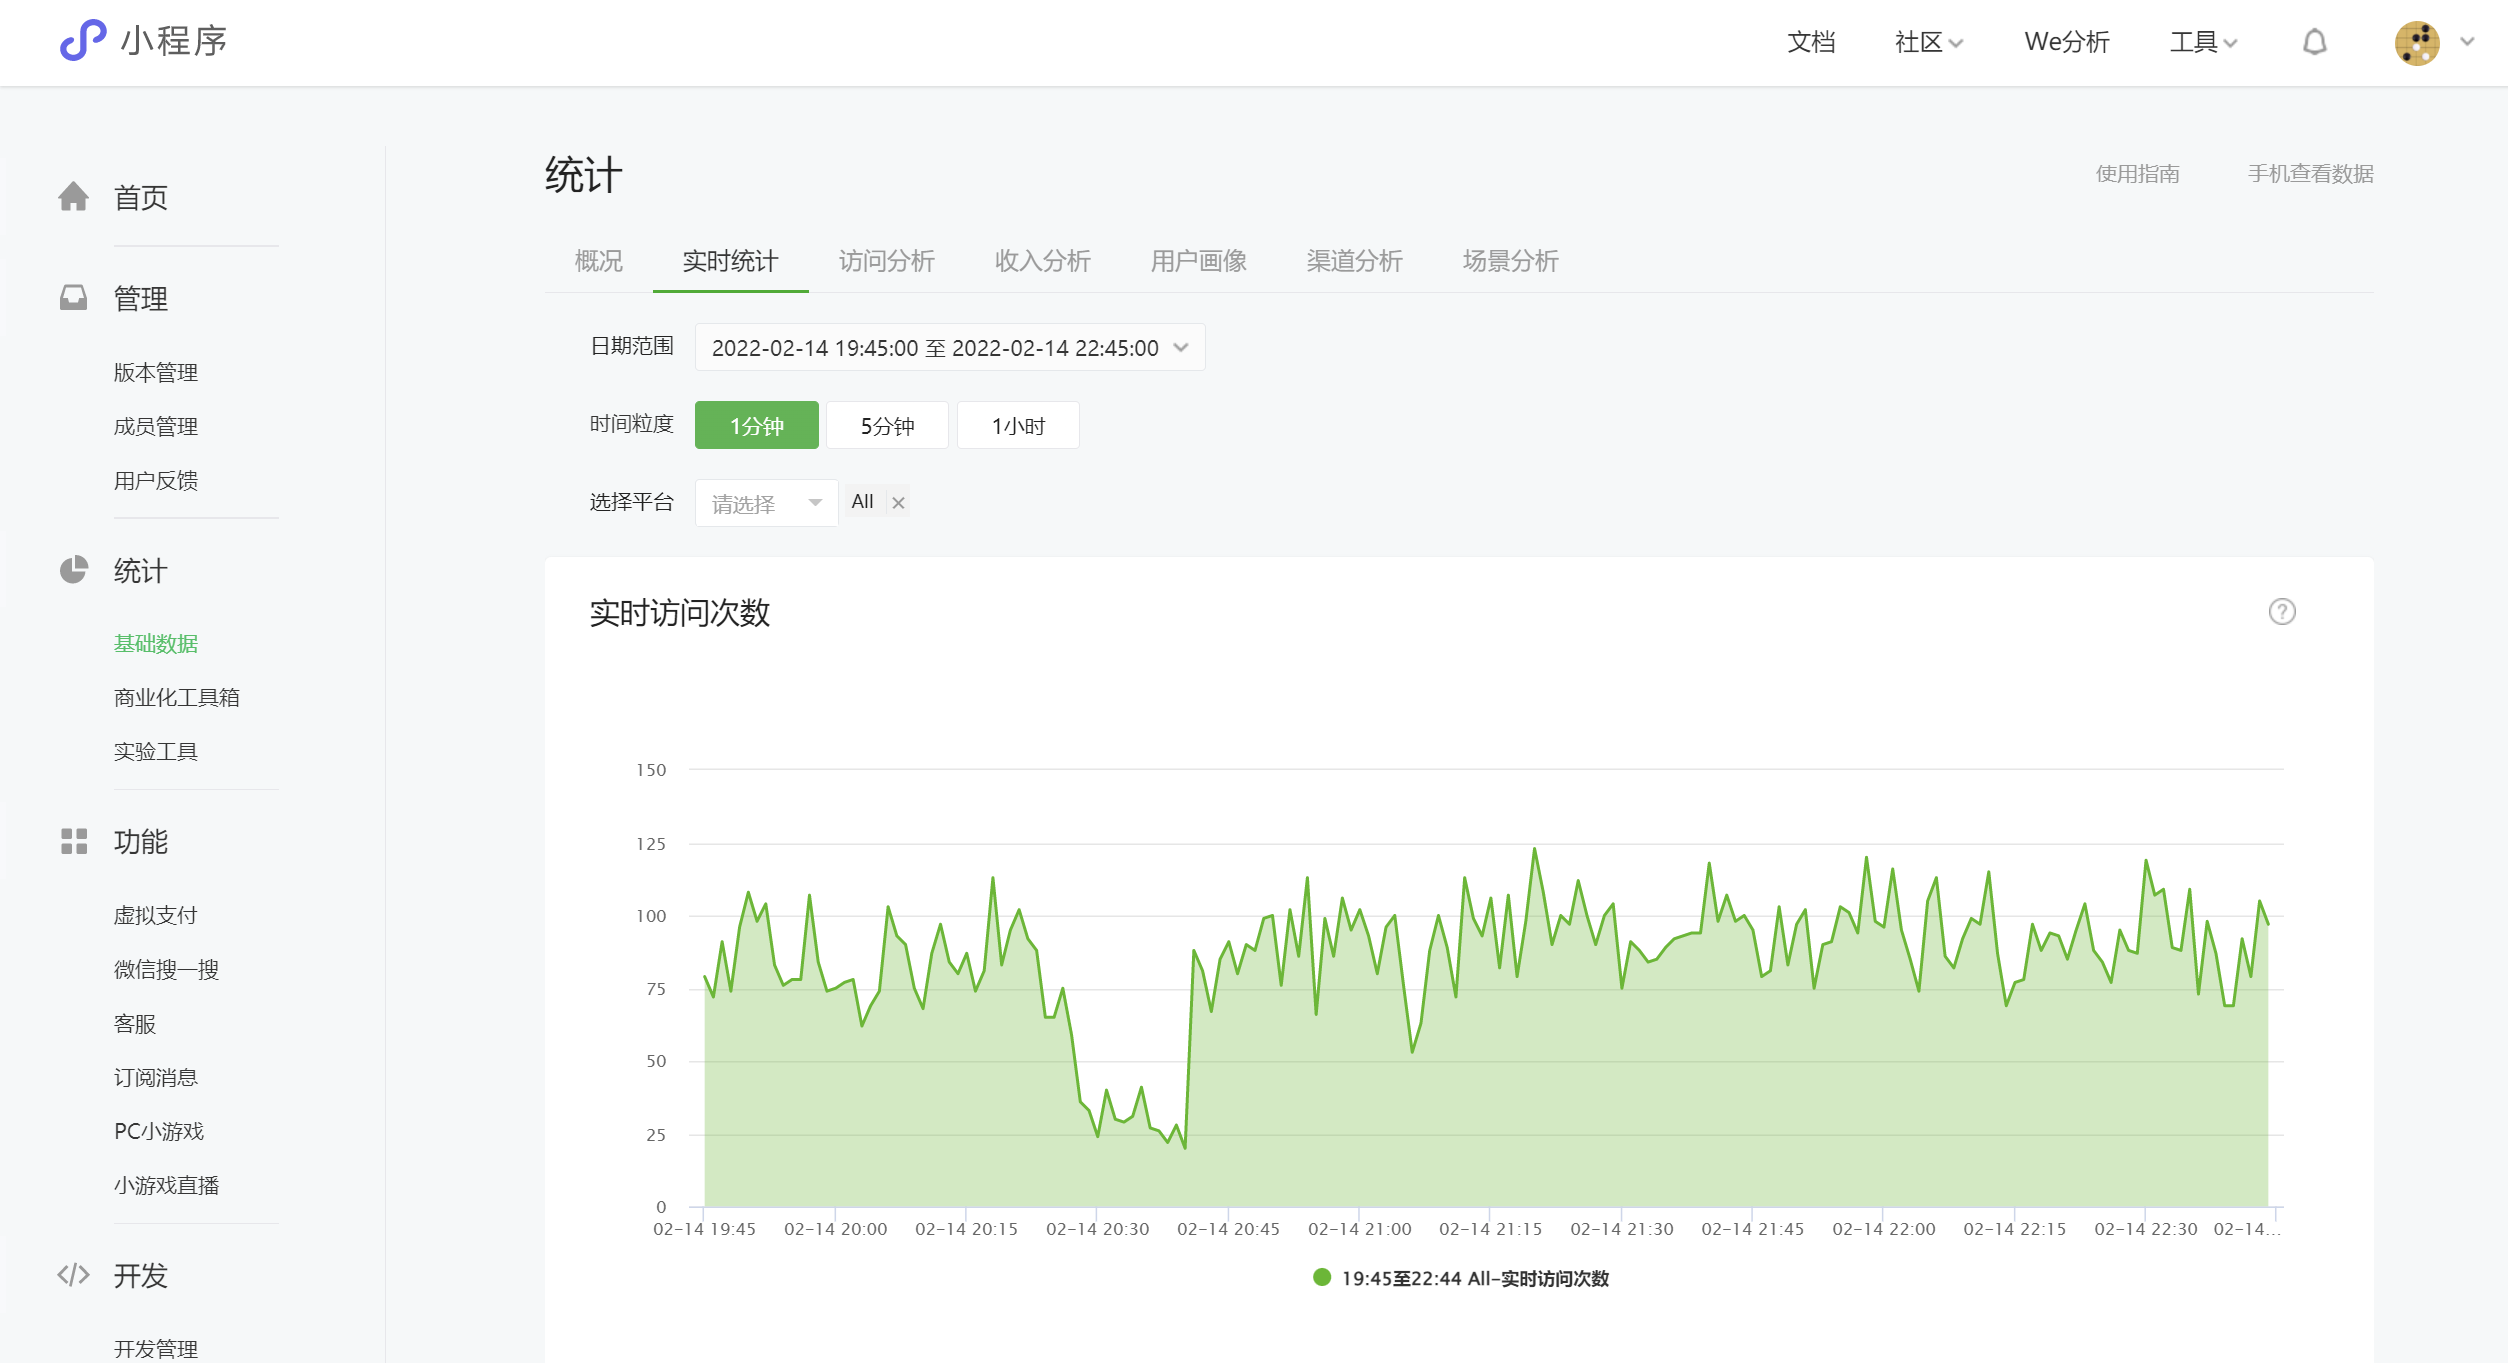The image size is (2508, 1363).
Task: Click the grid icon beside 功能
Action: pos(73,841)
